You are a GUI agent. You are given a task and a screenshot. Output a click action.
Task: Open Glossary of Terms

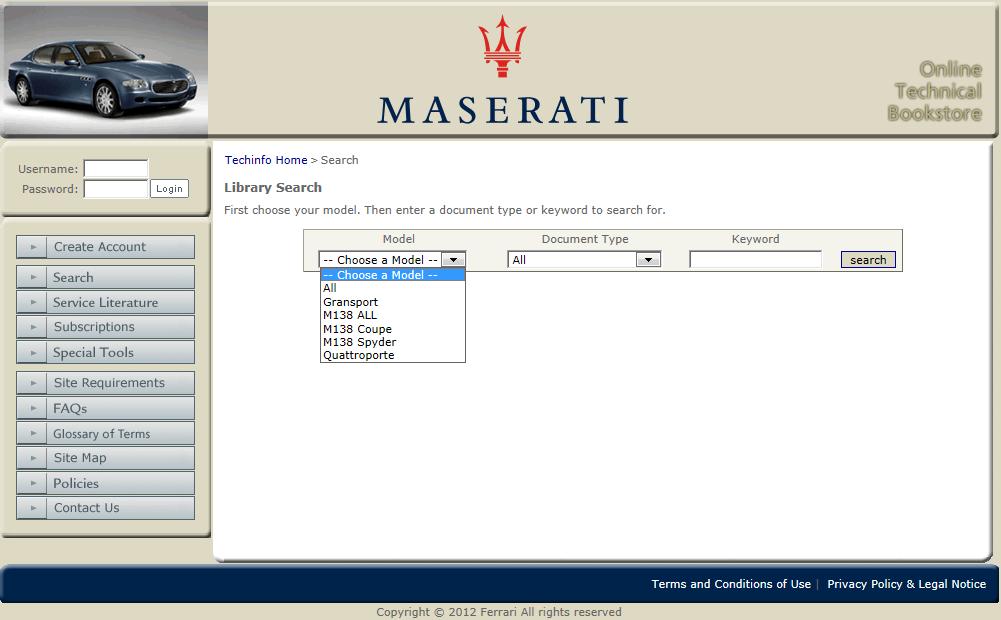105,433
